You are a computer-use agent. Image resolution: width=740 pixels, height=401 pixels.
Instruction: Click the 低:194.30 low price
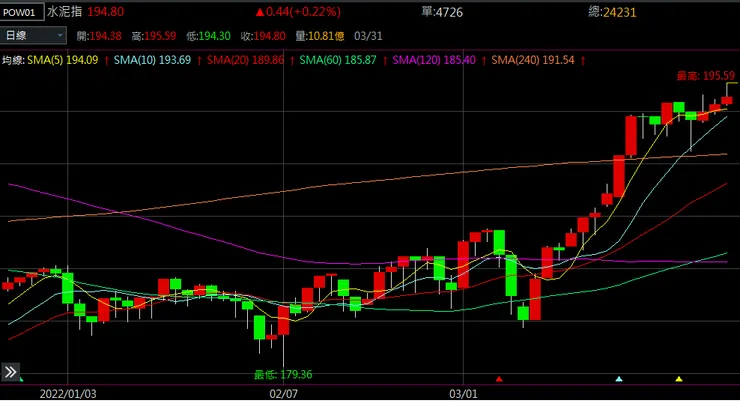click(x=209, y=36)
